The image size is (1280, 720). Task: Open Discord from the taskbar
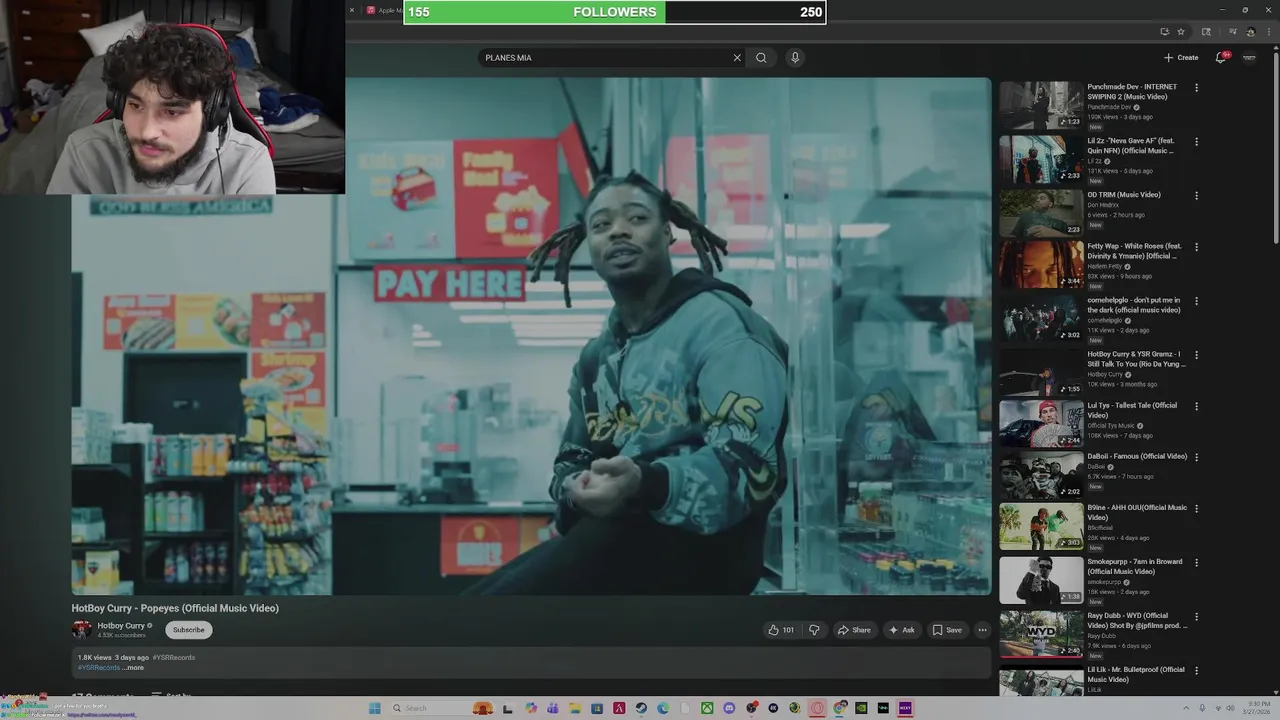(x=729, y=708)
